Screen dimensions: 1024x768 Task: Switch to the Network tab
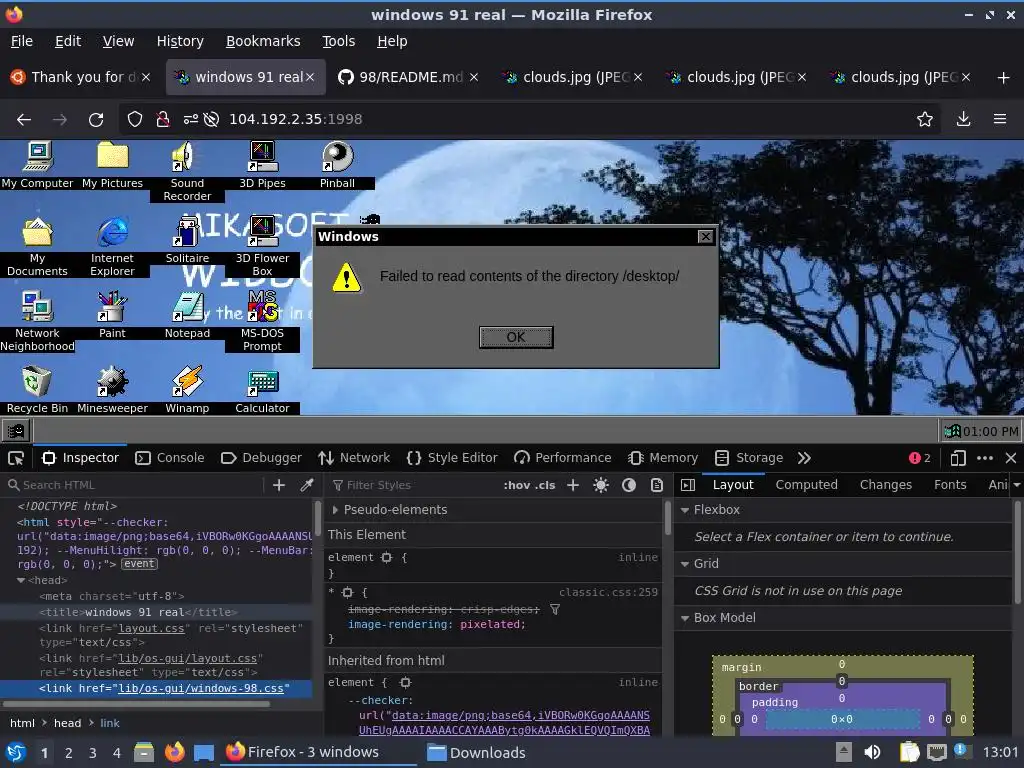(x=354, y=458)
